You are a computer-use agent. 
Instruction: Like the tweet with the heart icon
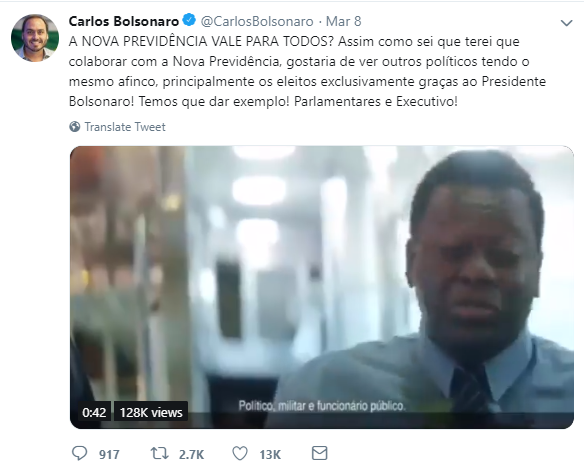[240, 454]
